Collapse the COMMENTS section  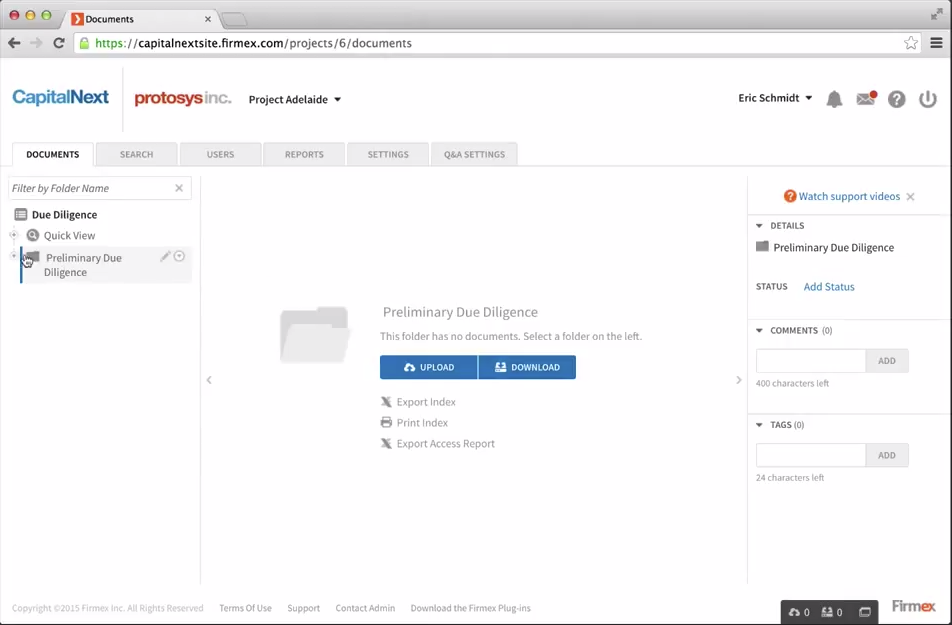[x=759, y=330]
